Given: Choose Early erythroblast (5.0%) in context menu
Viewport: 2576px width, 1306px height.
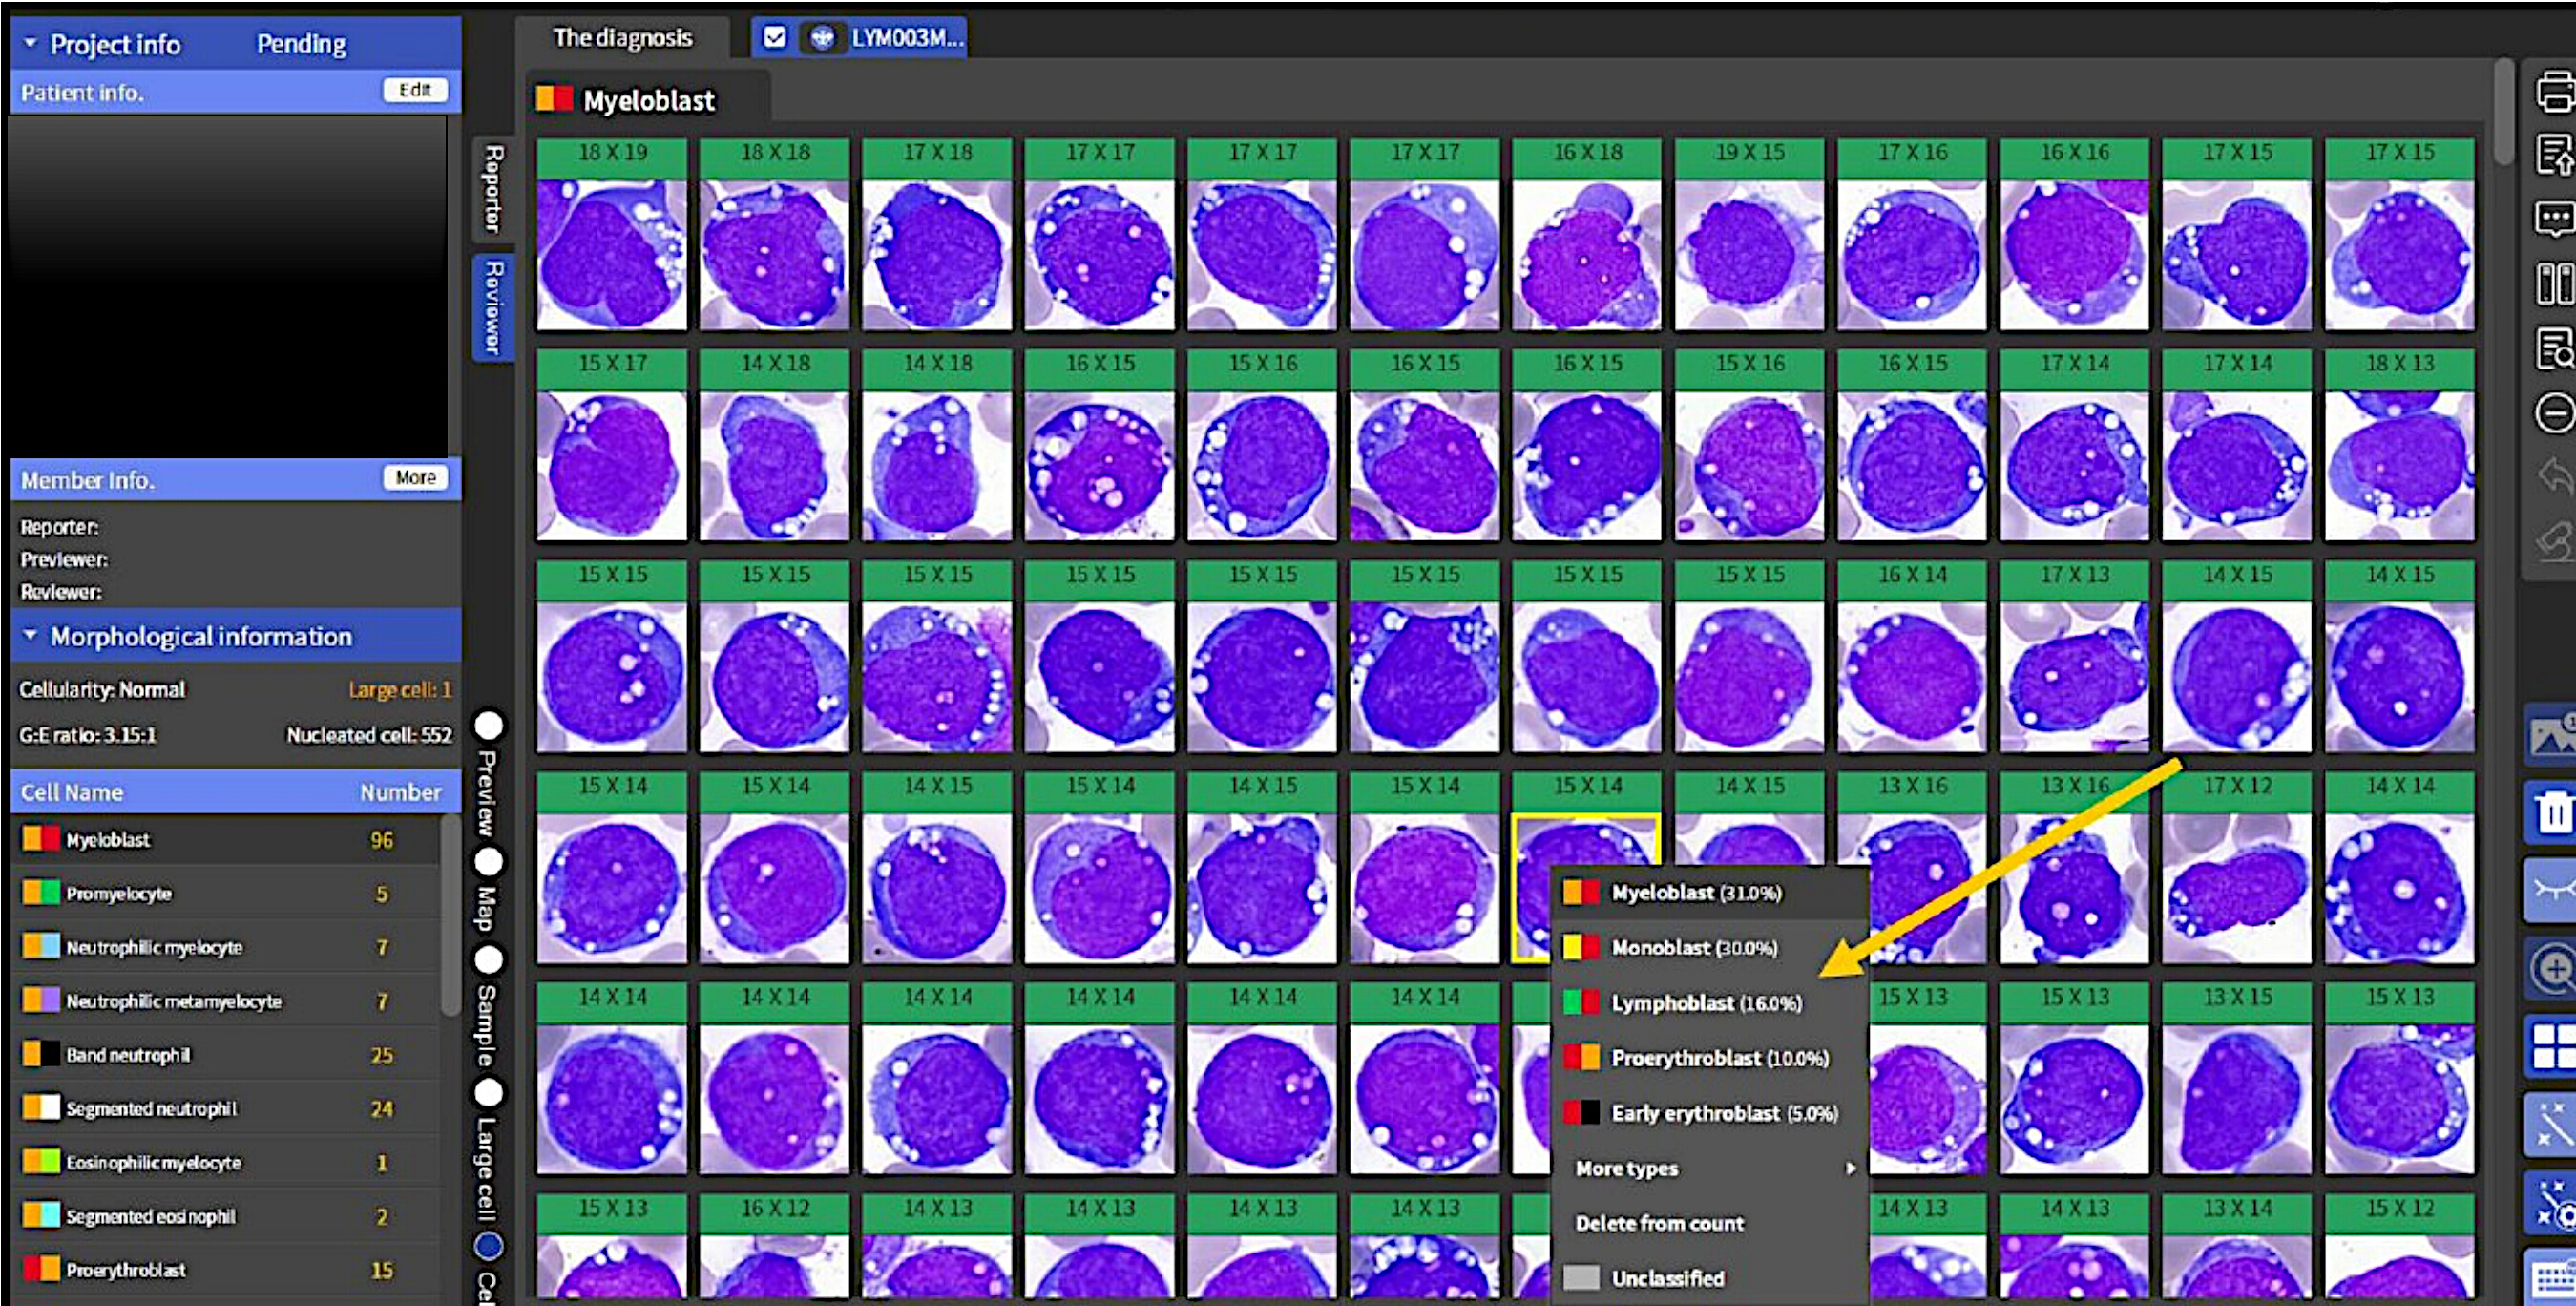Looking at the screenshot, I should click(1711, 1113).
